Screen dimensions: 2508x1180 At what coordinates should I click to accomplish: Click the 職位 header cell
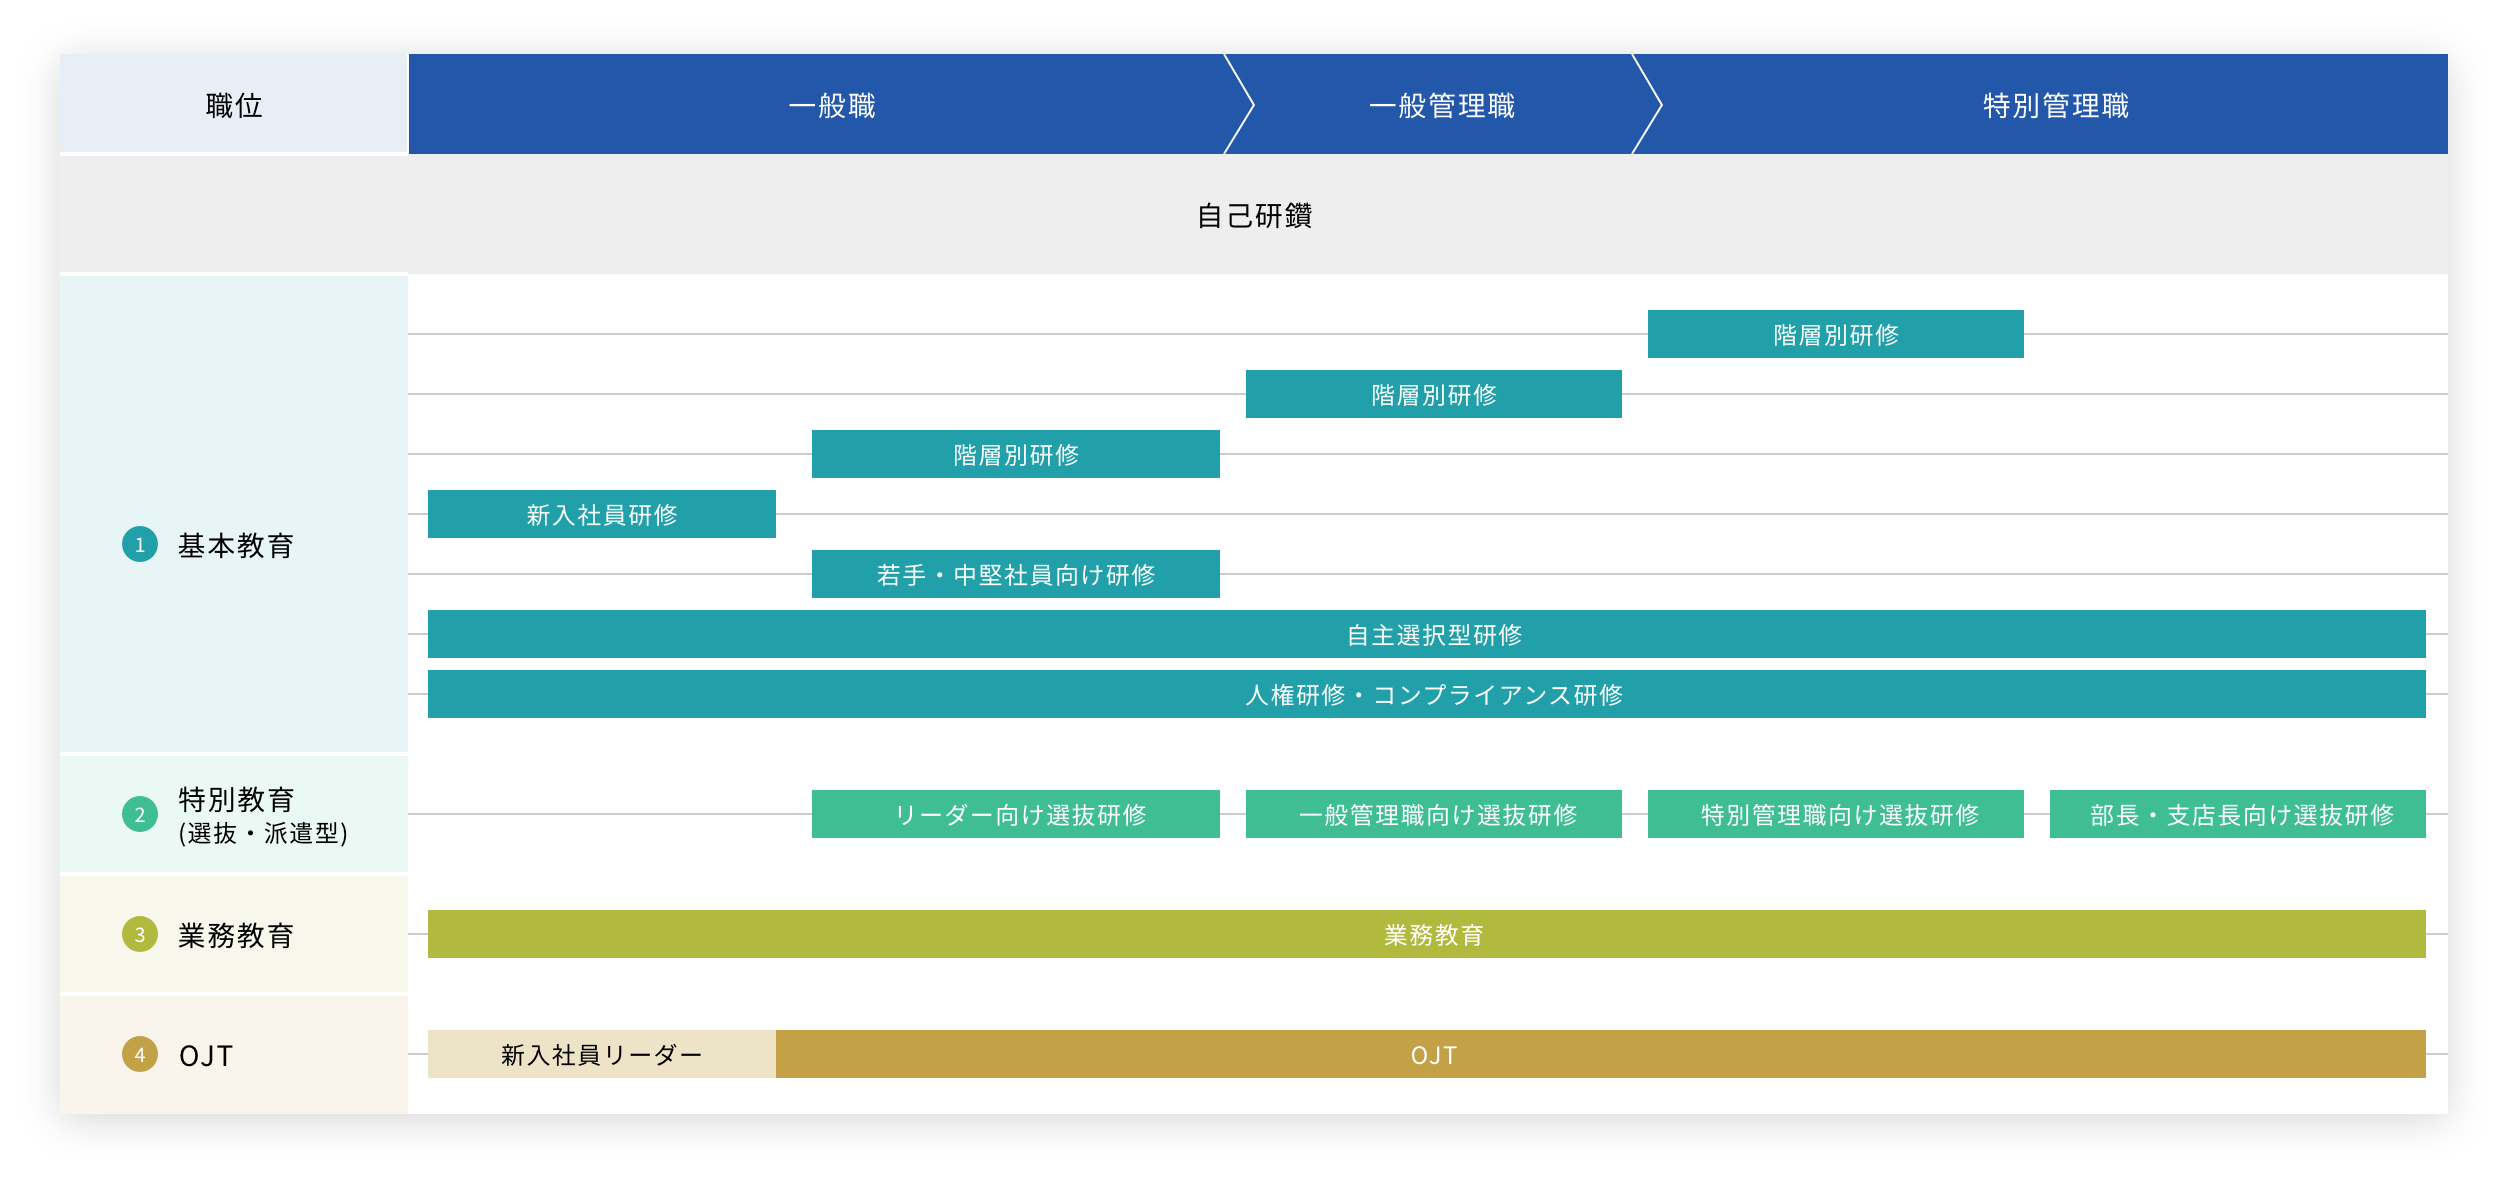[x=234, y=105]
